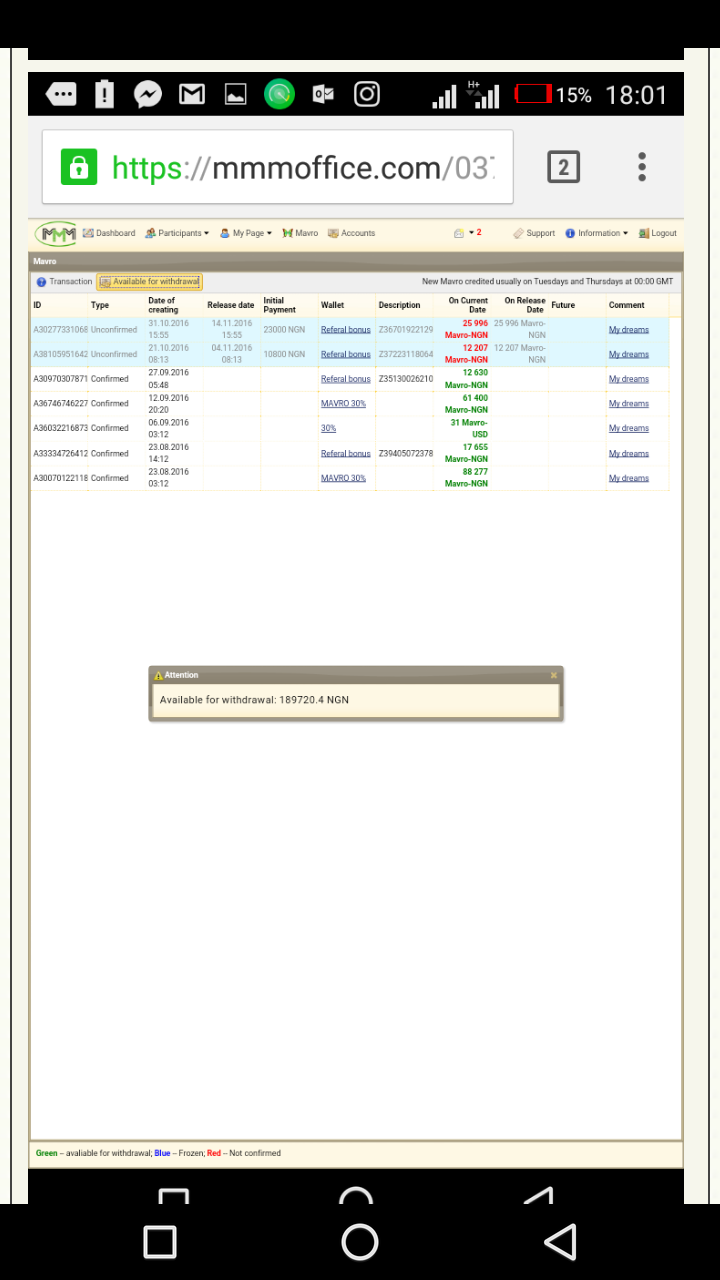This screenshot has width=720, height=1280.
Task: Click Available for withdrawal button
Action: (149, 282)
